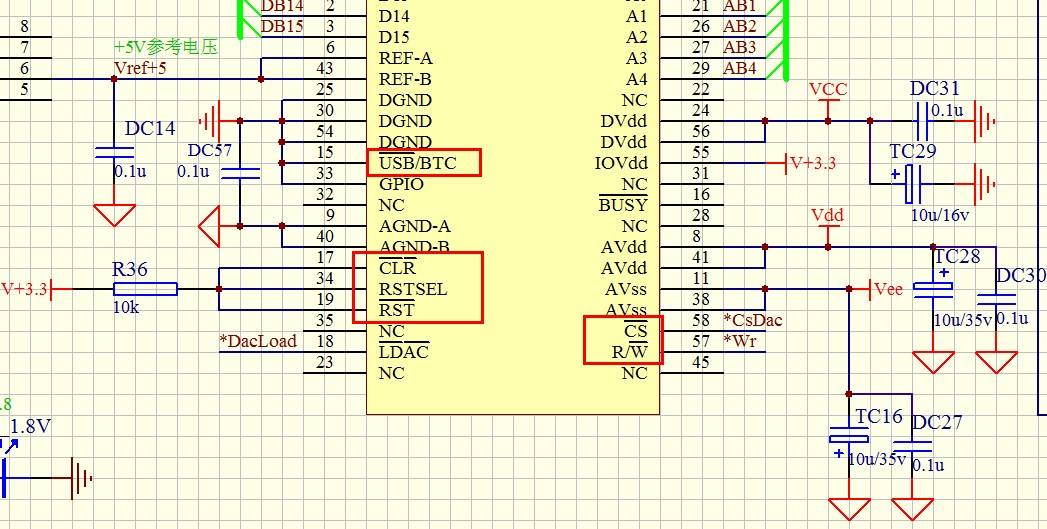Click the 0.1u value under DC27
Screen dimensions: 1047x529
pos(928,466)
